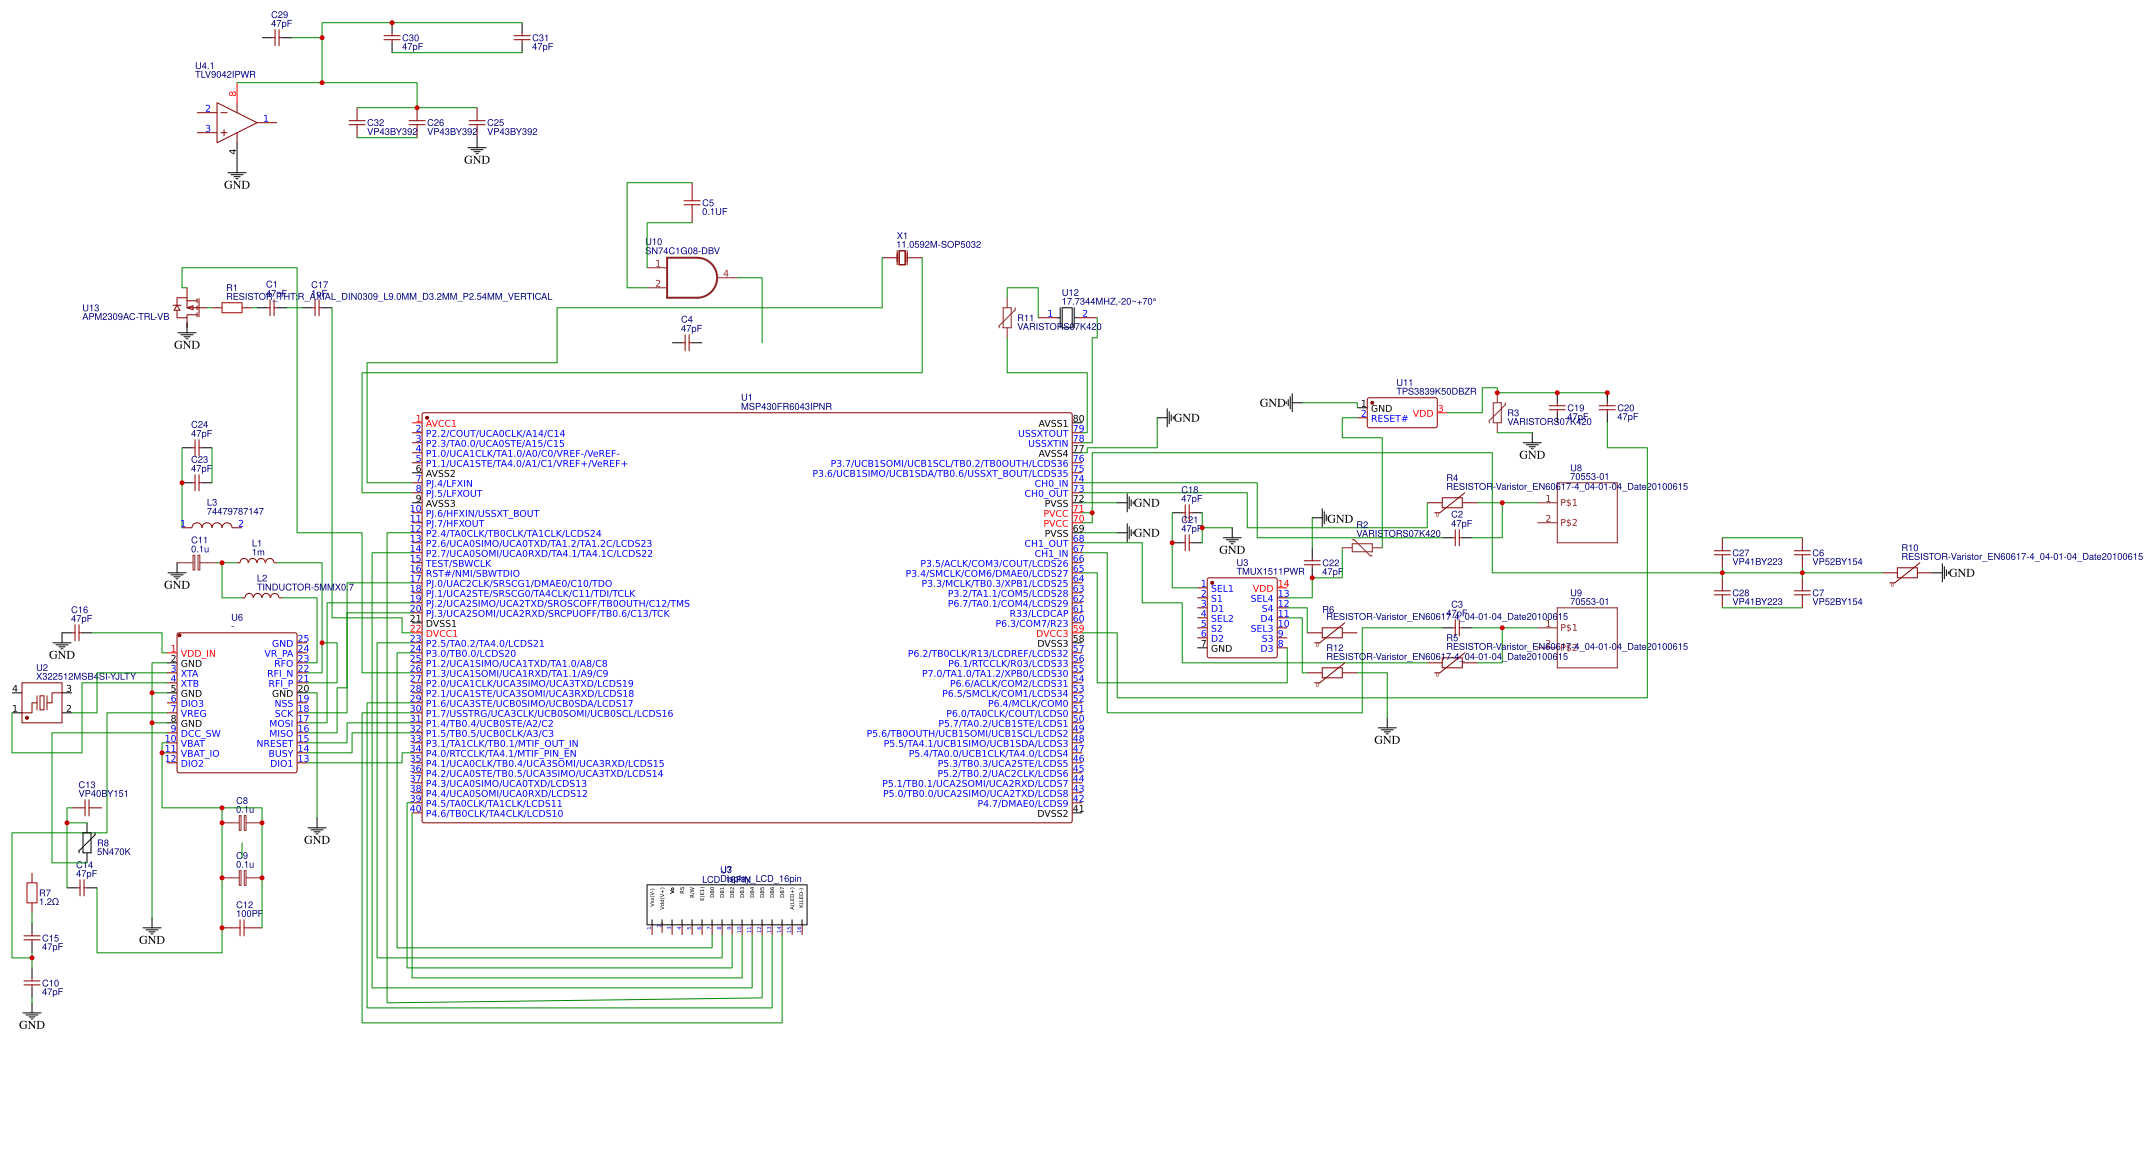Click the U10 AND gate symbol
2156x1158 pixels.
point(691,278)
